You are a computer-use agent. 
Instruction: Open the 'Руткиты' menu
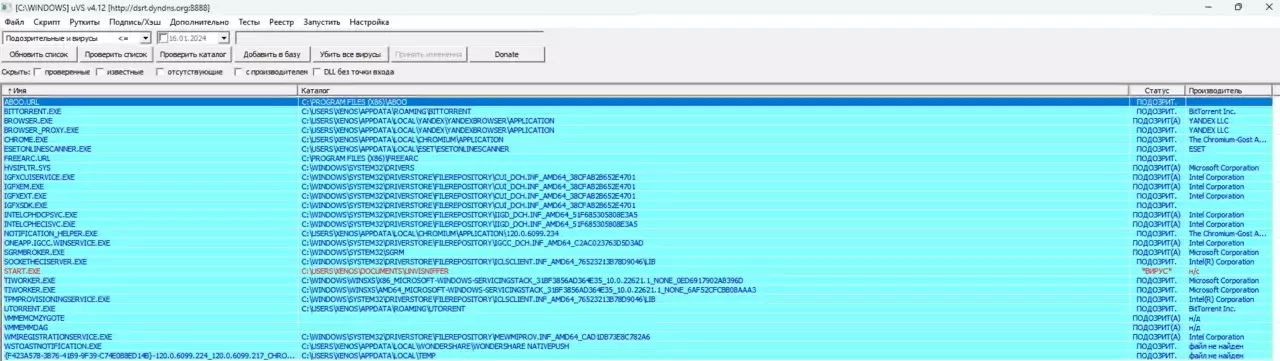click(x=85, y=21)
